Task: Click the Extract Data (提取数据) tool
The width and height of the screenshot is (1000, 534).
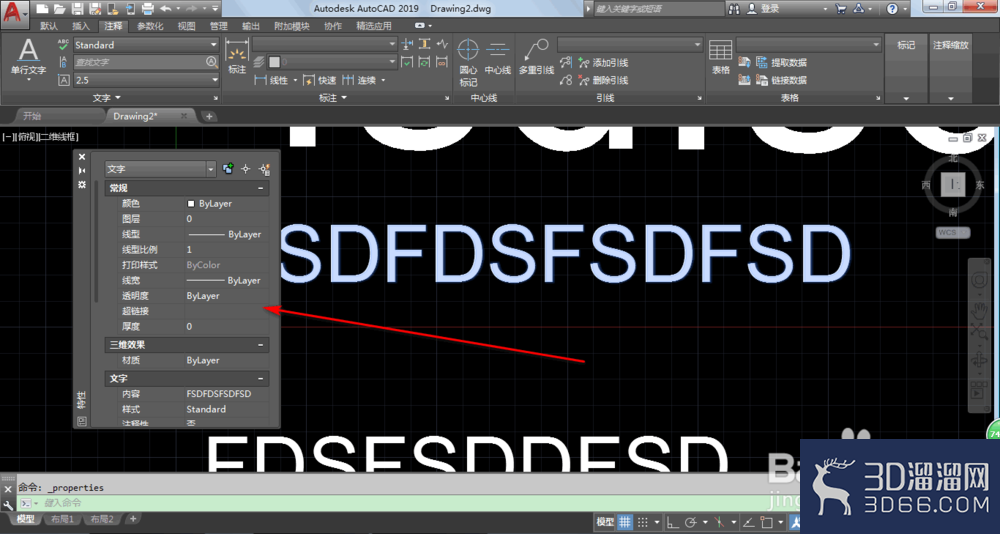Action: click(781, 63)
